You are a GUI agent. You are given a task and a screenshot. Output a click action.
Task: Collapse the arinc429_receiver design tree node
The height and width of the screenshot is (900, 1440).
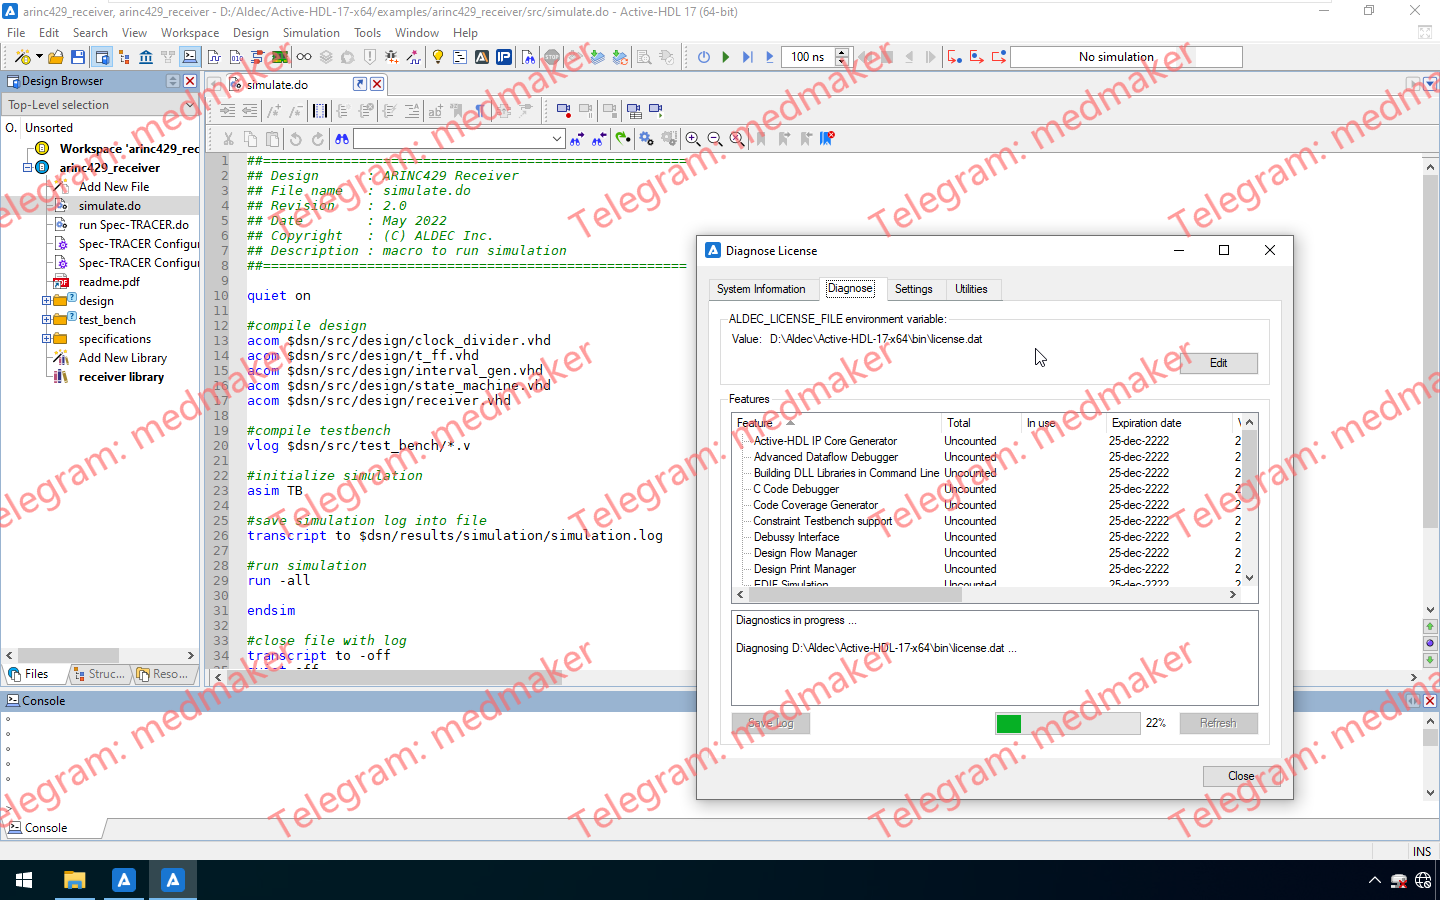[x=28, y=167]
